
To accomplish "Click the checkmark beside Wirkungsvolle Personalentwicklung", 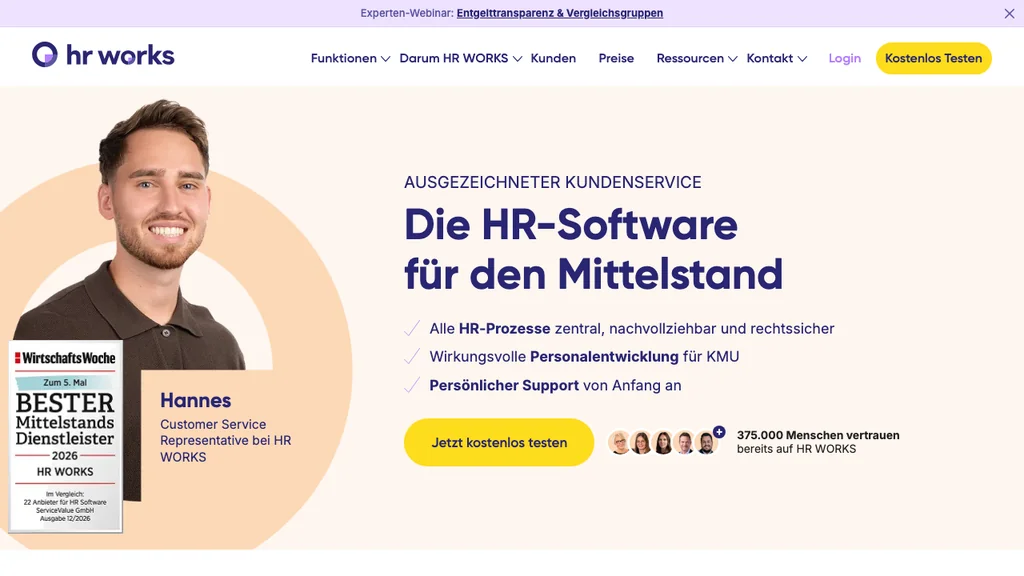I will pos(412,356).
